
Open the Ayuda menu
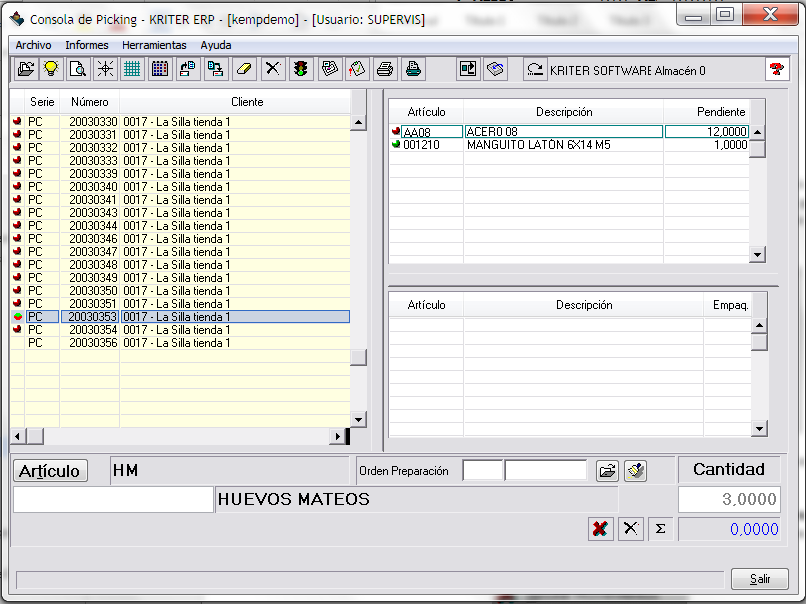pyautogui.click(x=216, y=45)
